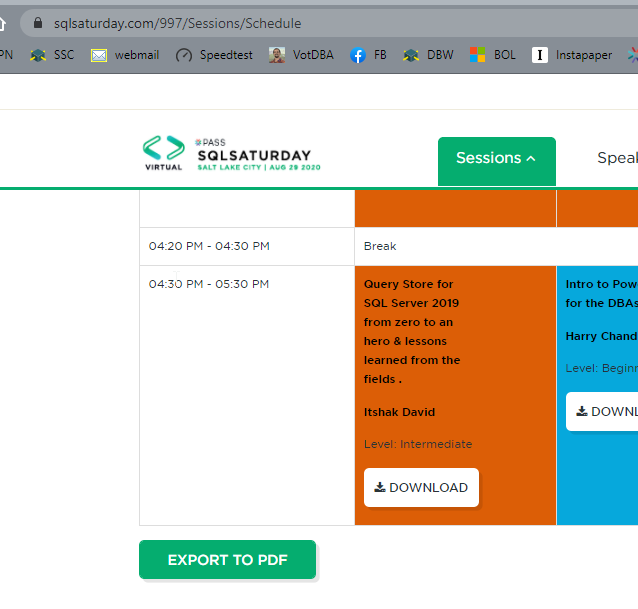Open the webmail bookmark
638x609 pixels.
125,55
